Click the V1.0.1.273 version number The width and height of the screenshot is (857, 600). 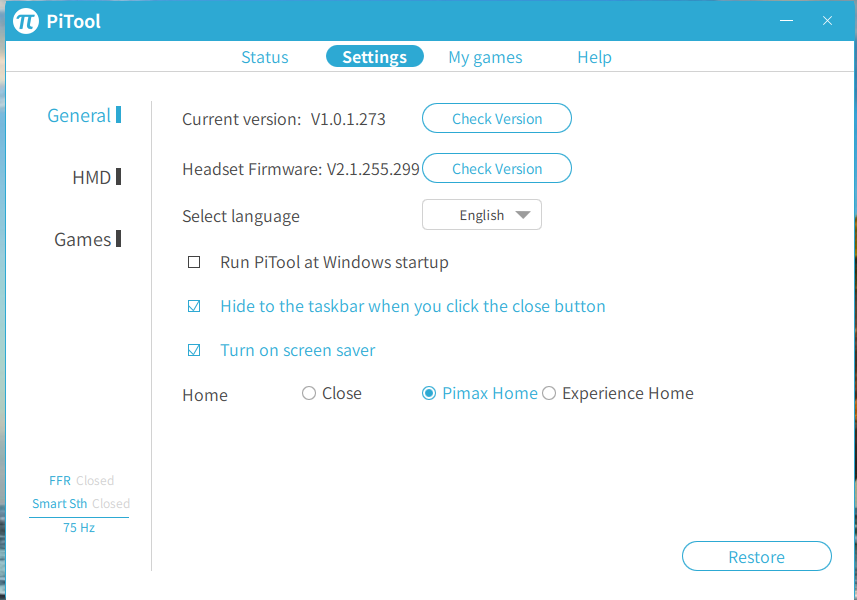tap(348, 119)
